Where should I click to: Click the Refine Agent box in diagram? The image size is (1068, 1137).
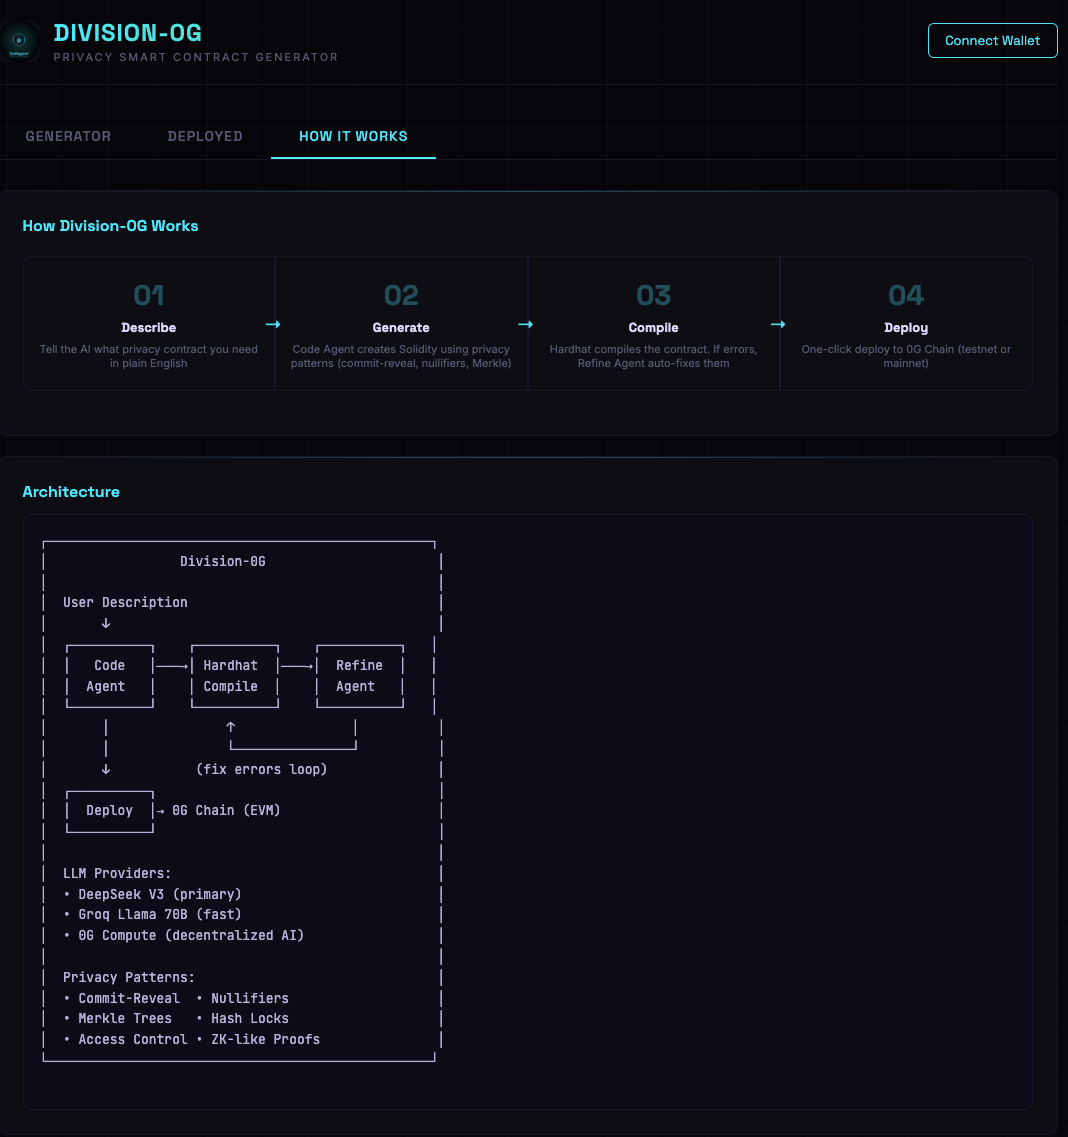[x=358, y=676]
